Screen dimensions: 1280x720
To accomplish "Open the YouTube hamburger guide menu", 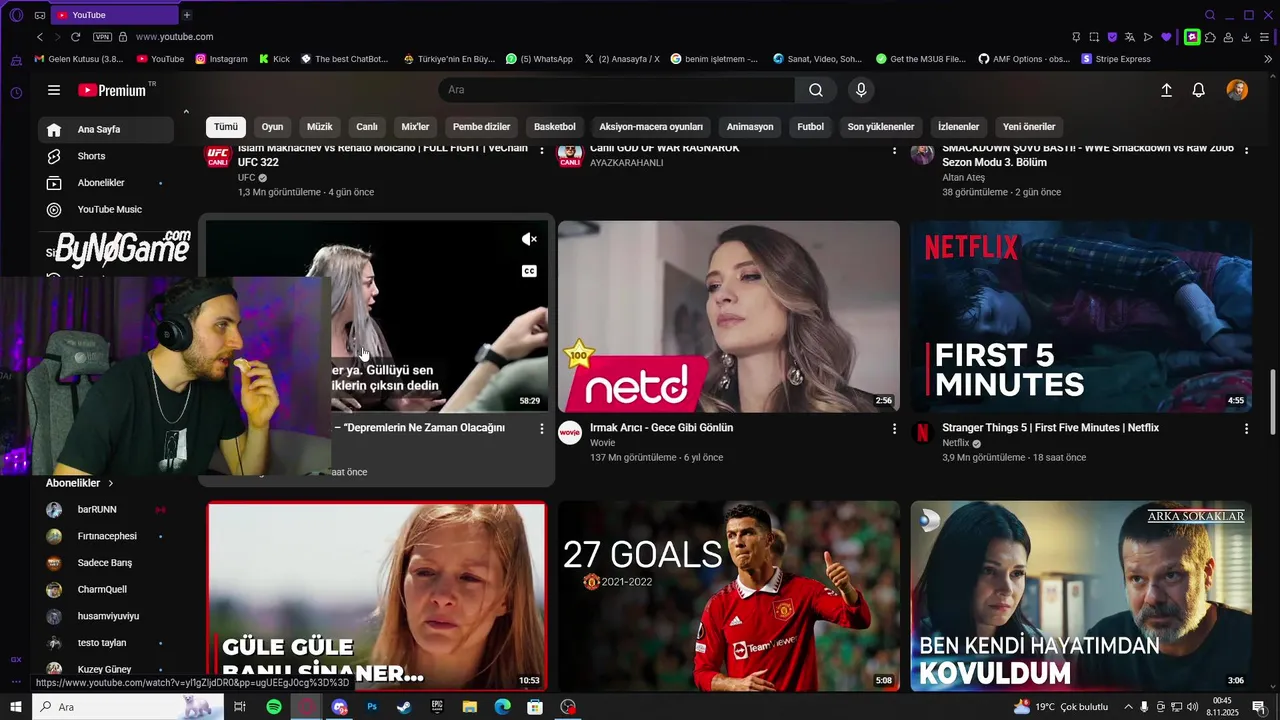I will [54, 90].
